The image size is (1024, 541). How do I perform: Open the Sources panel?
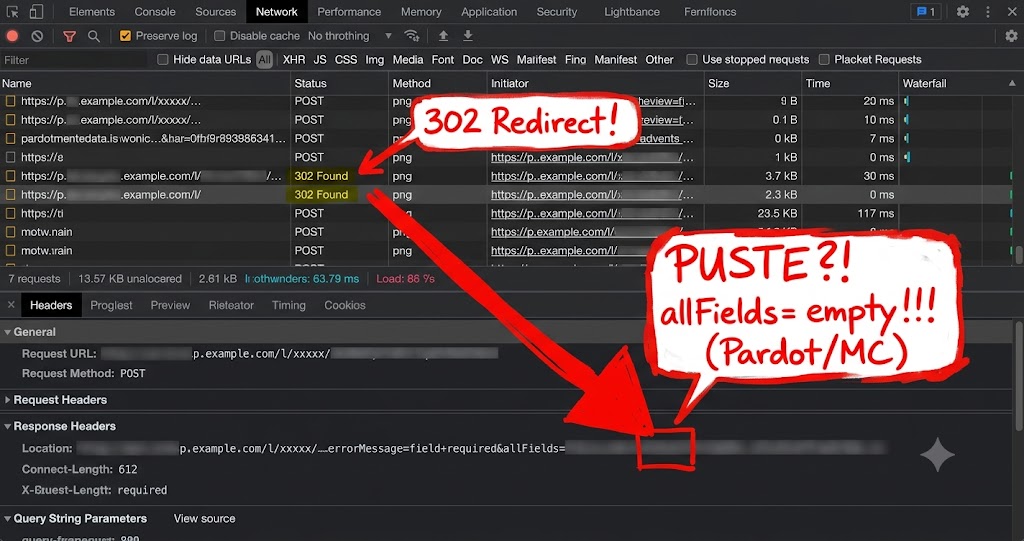(216, 12)
